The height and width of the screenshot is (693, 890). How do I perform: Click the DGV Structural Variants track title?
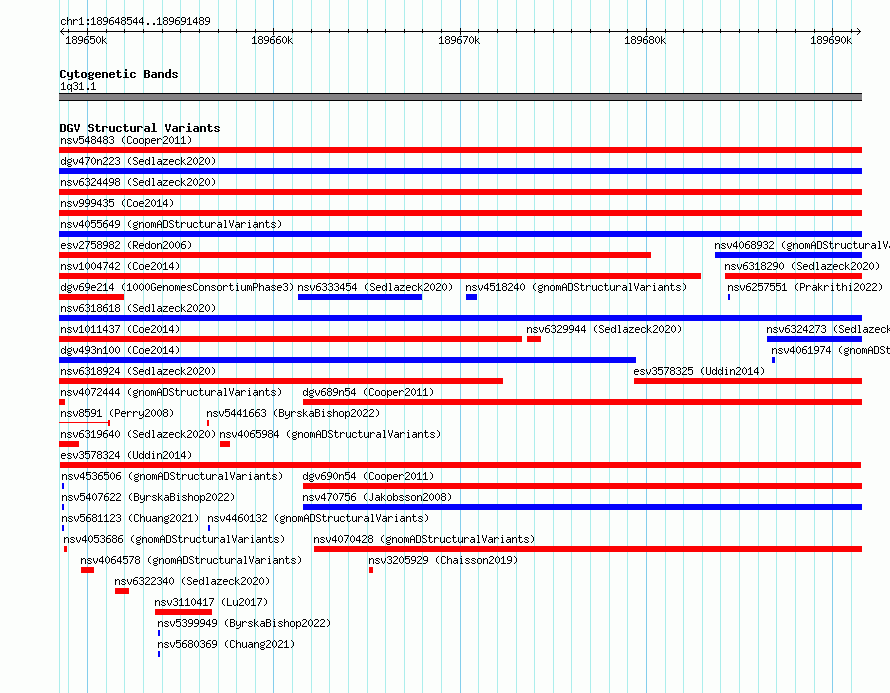point(140,128)
